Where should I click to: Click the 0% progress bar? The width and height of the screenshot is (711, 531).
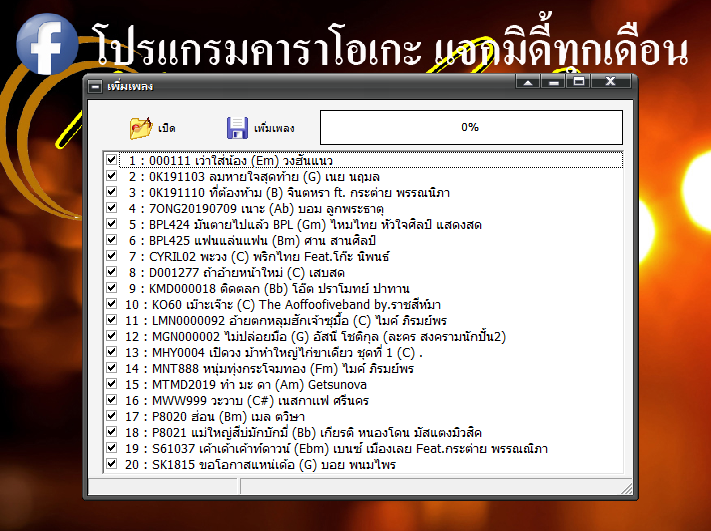click(x=471, y=127)
